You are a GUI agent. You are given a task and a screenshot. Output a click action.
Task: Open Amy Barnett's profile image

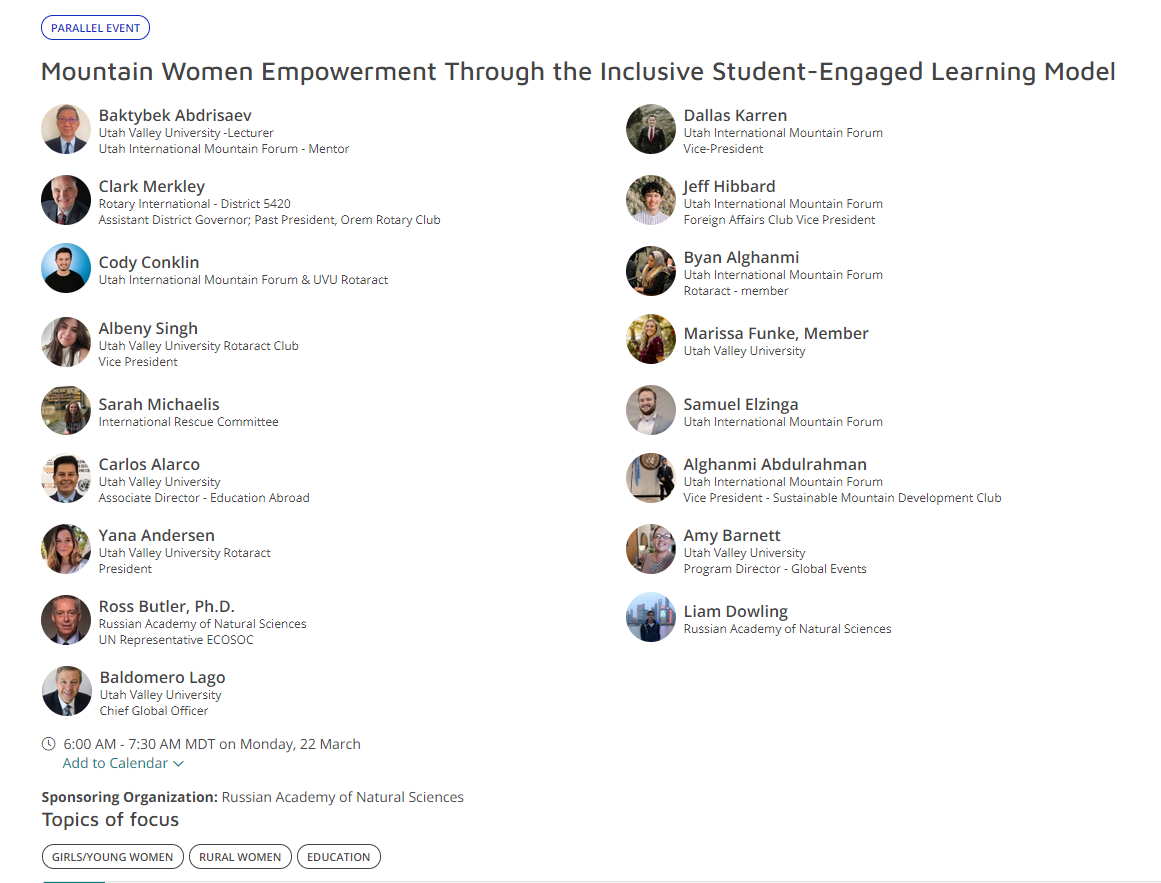pos(651,549)
